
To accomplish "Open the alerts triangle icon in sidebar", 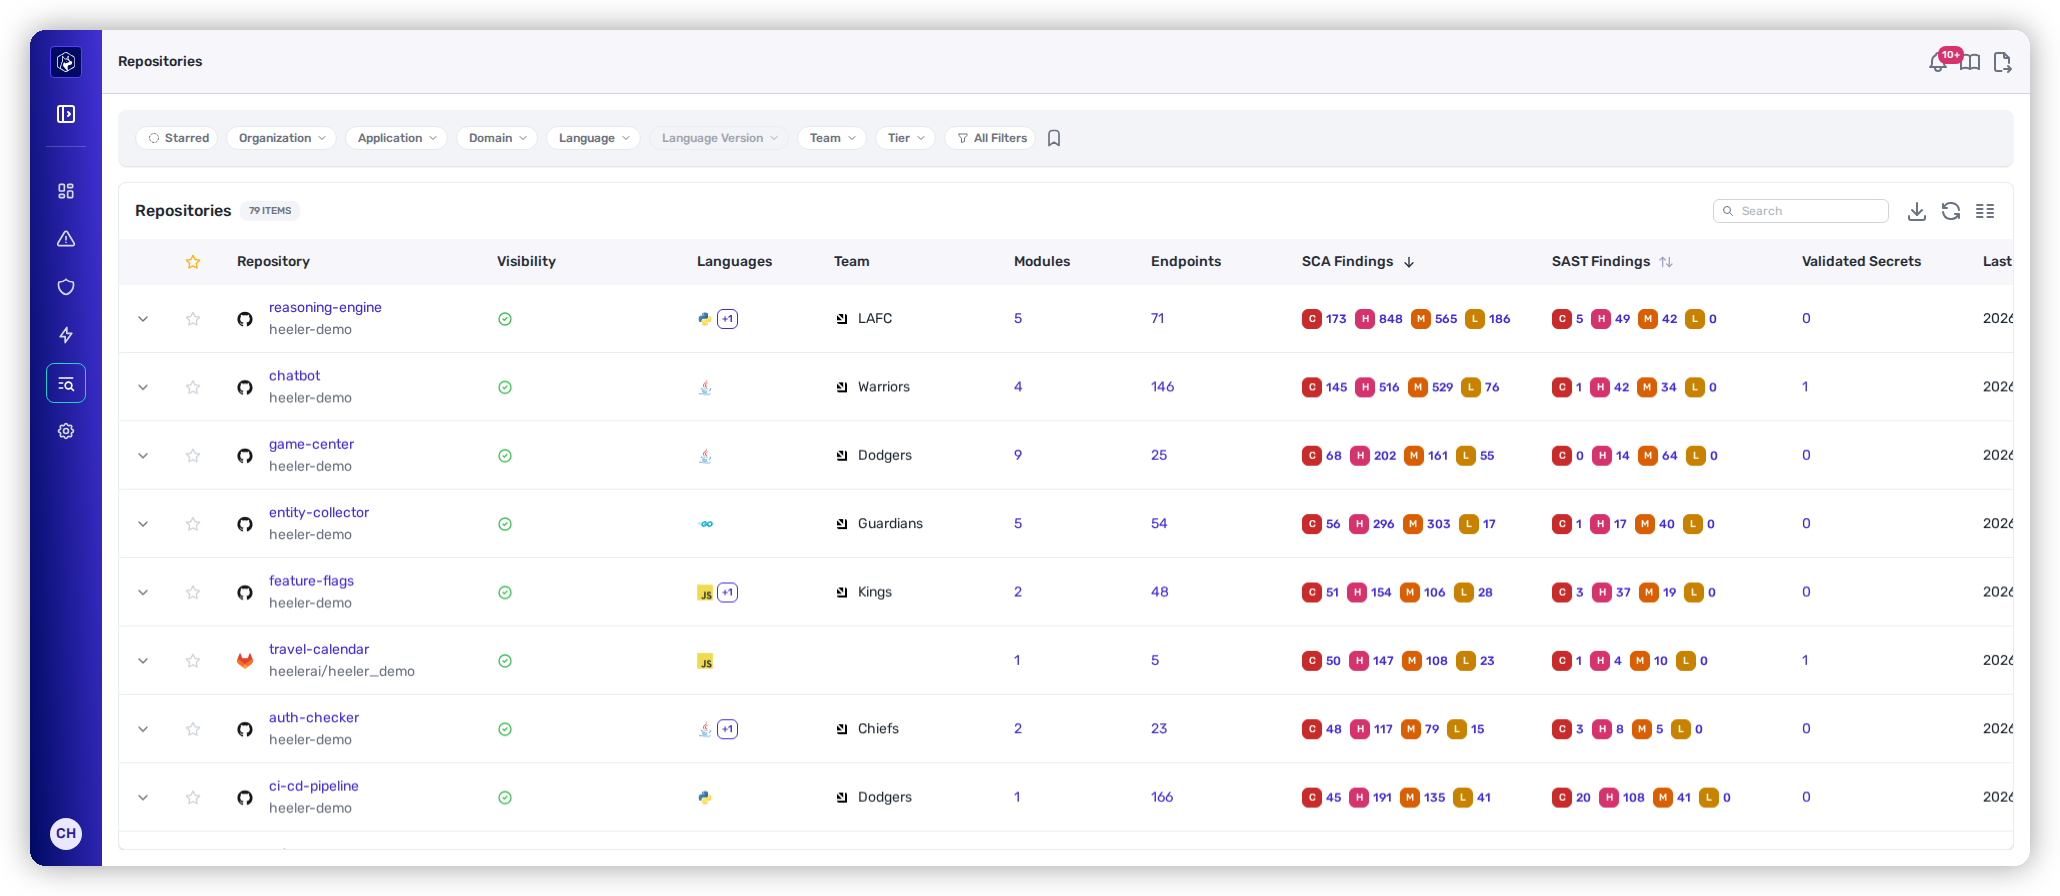I will click(66, 239).
